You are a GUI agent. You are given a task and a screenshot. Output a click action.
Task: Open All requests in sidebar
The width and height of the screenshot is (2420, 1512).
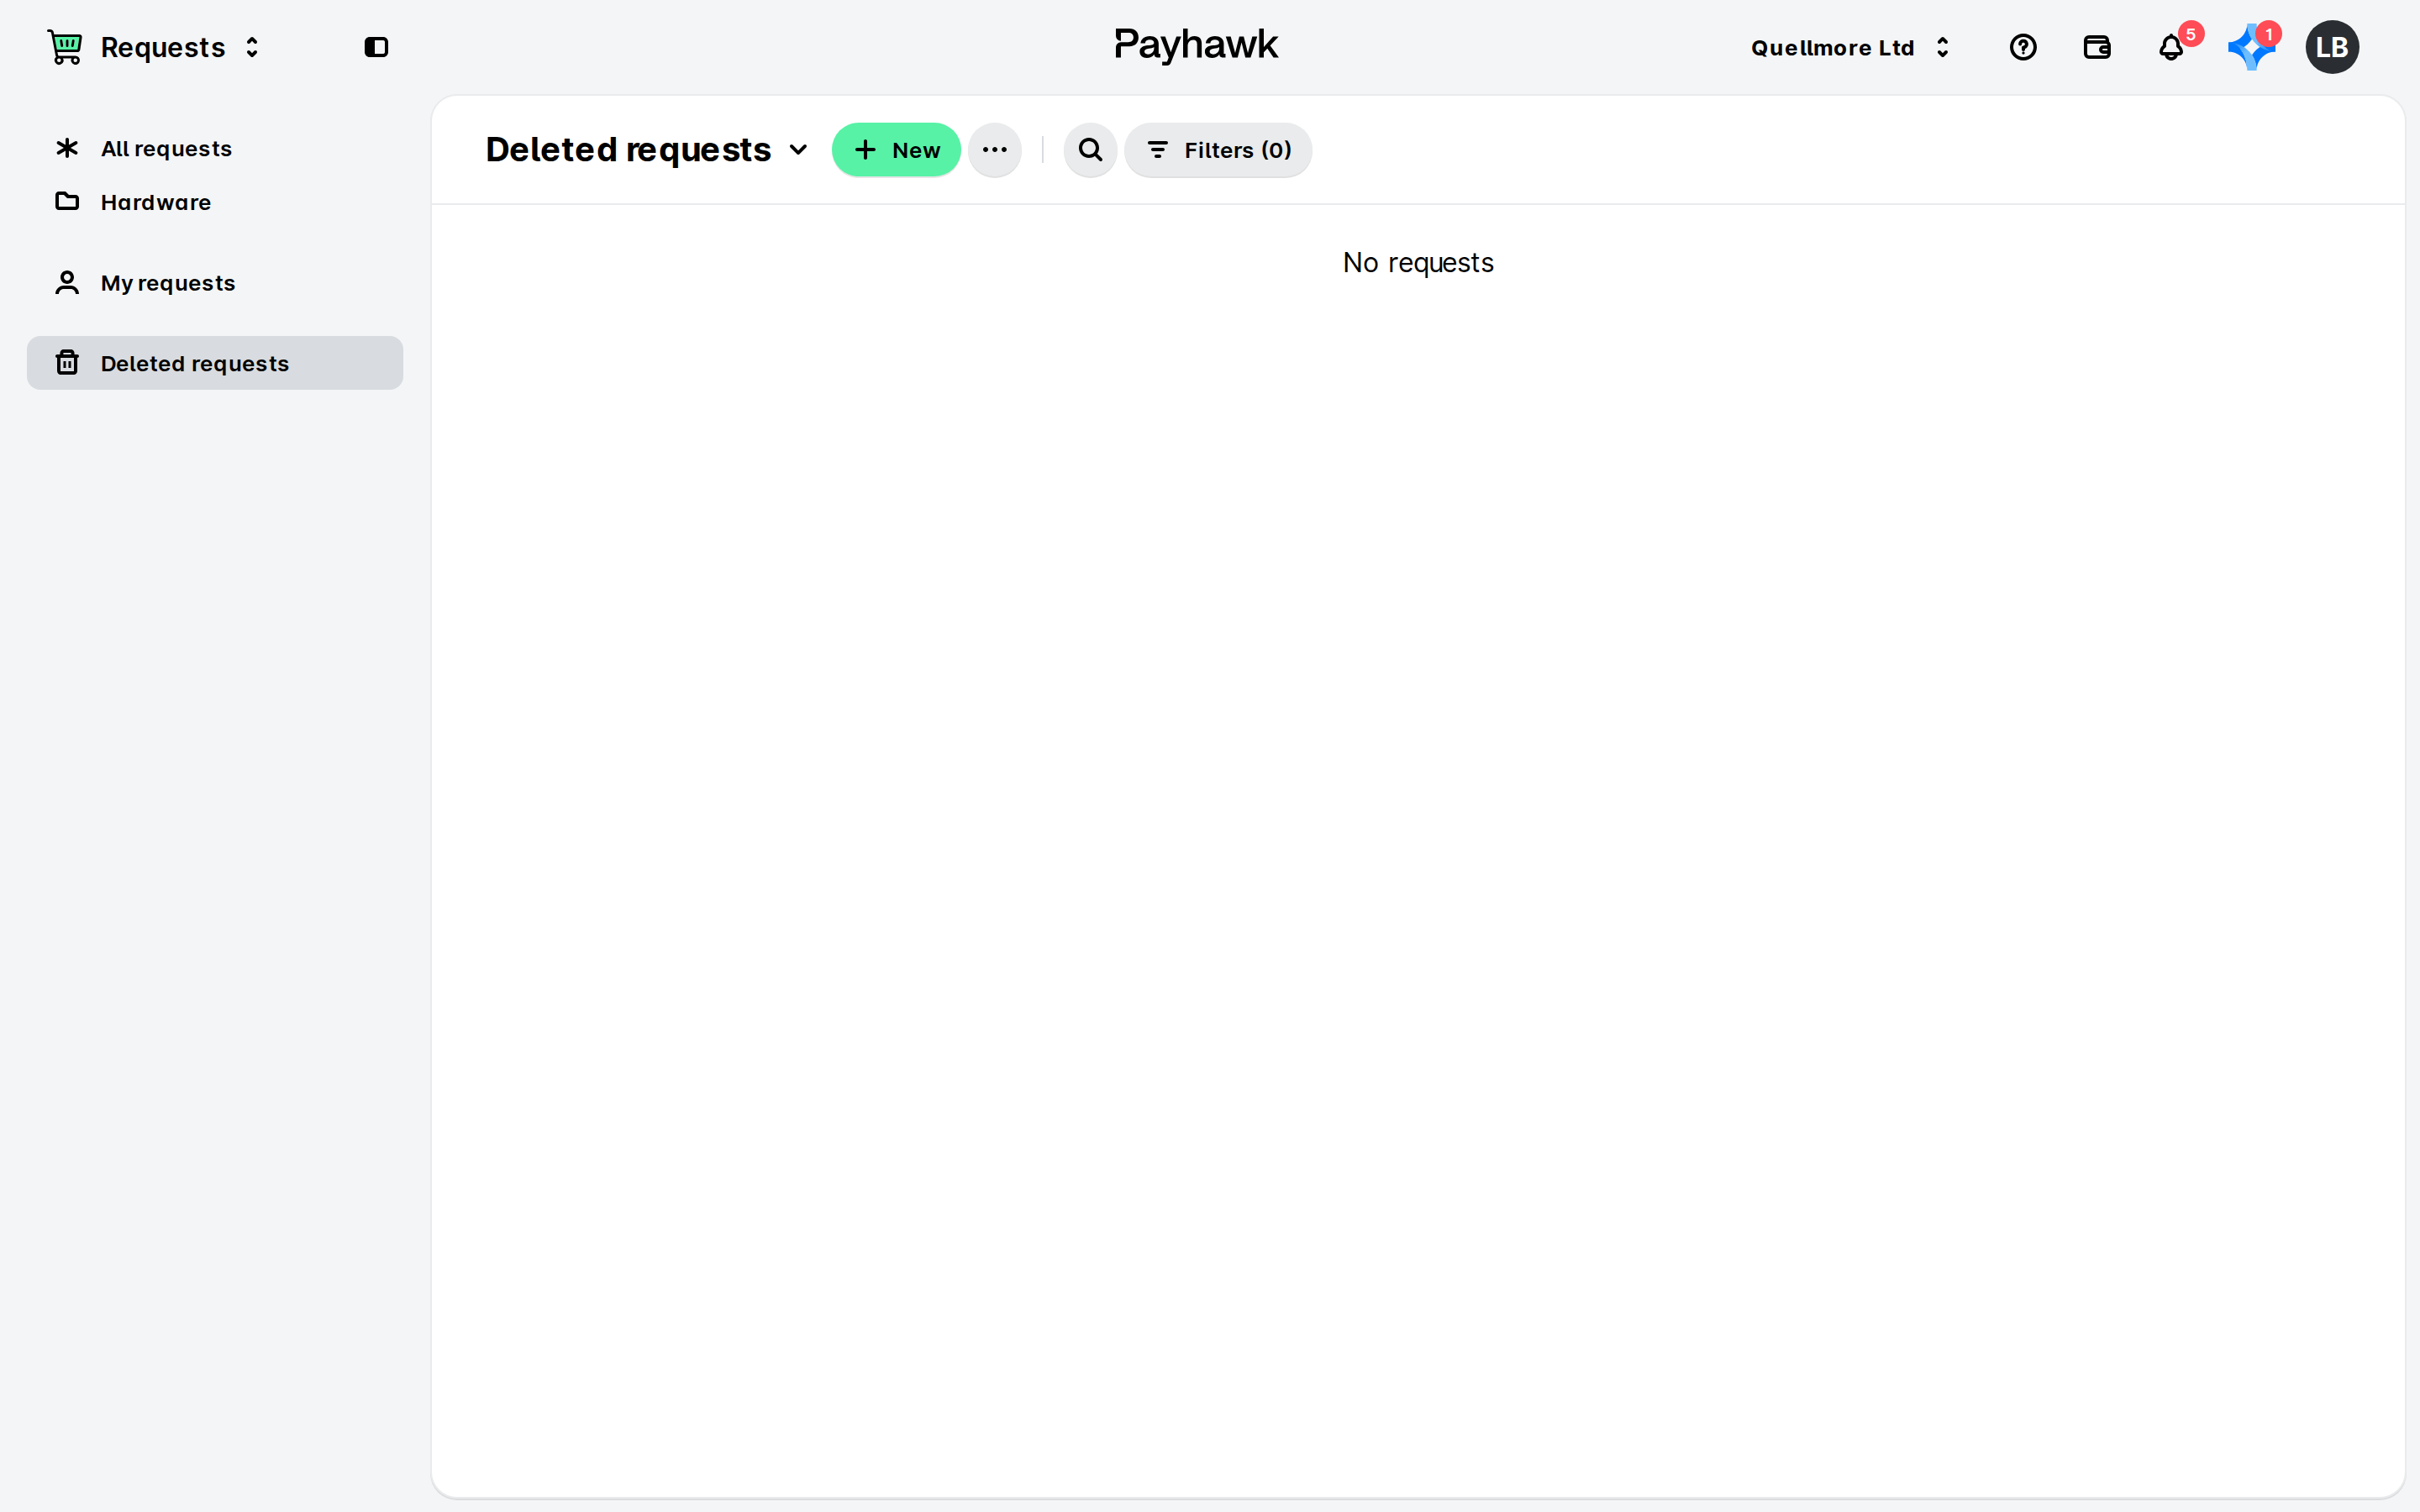pyautogui.click(x=215, y=148)
